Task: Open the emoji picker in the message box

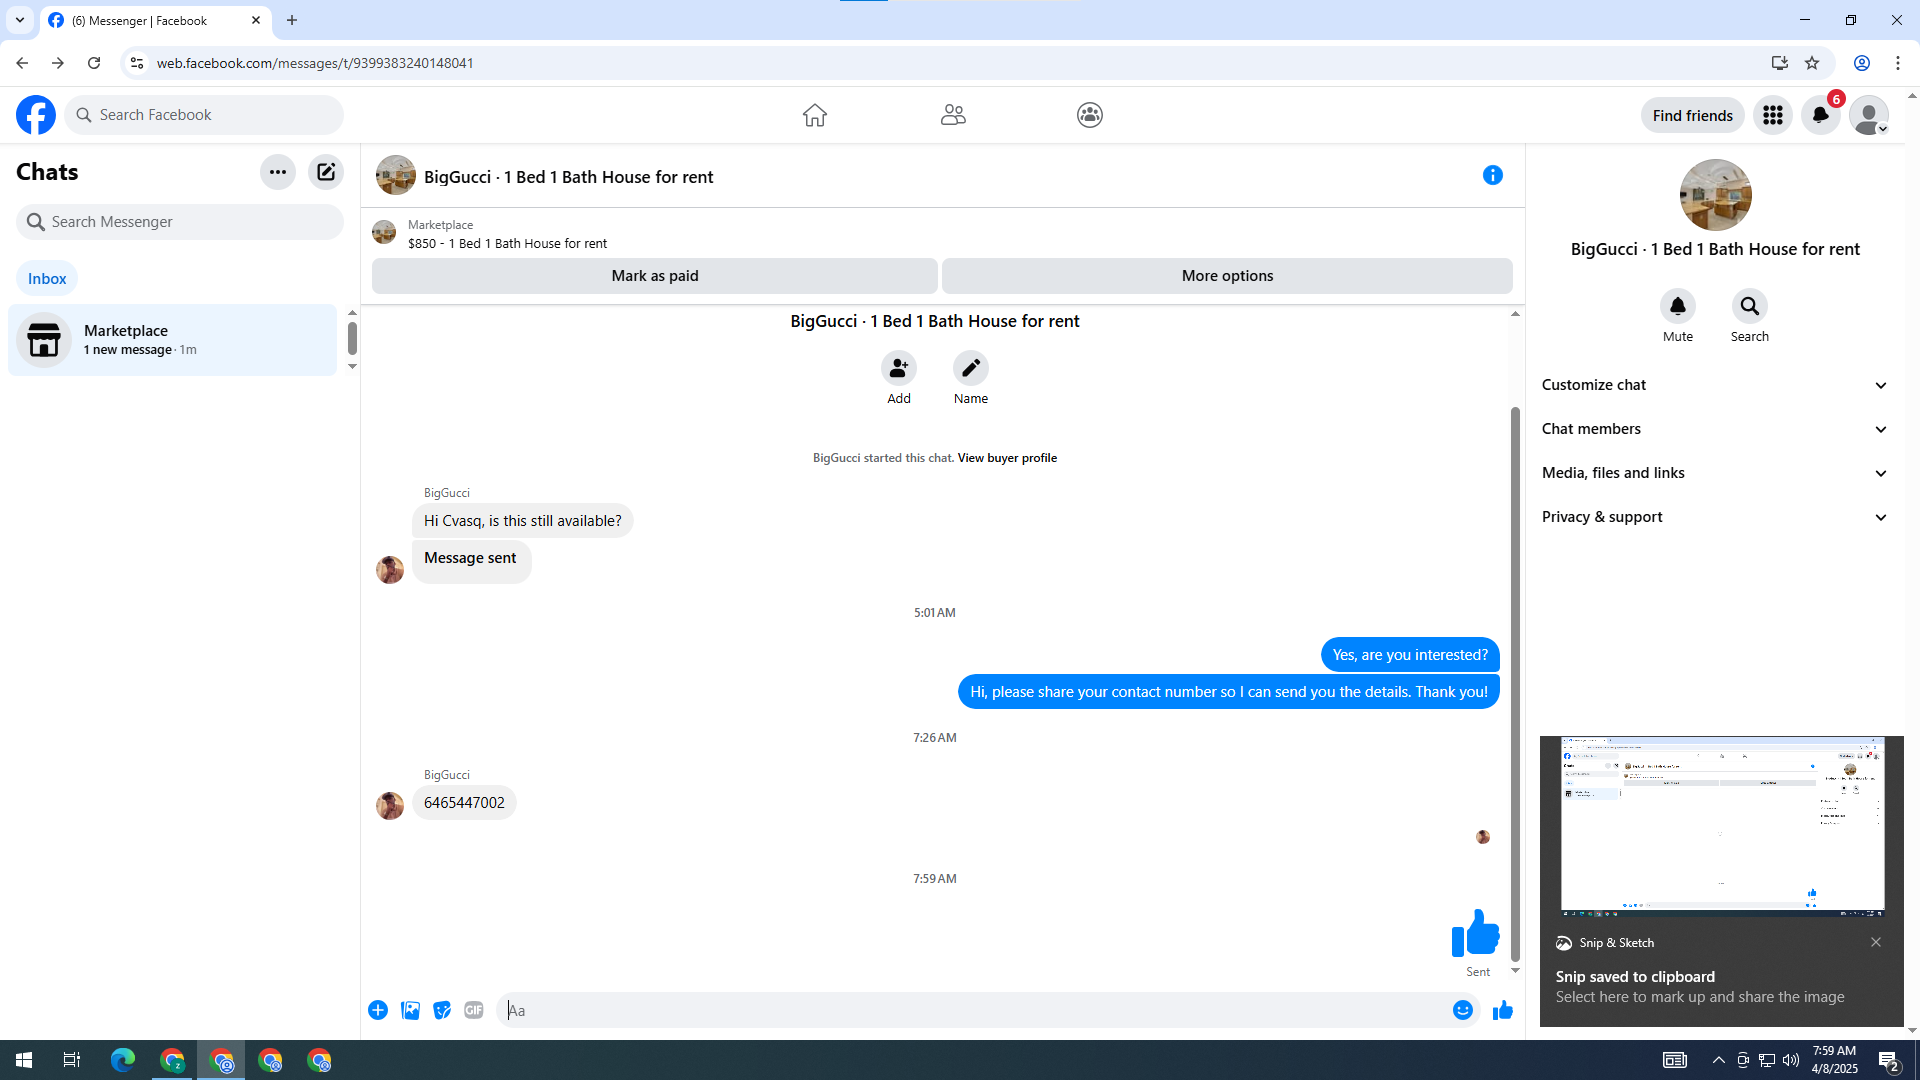Action: pos(1462,1010)
